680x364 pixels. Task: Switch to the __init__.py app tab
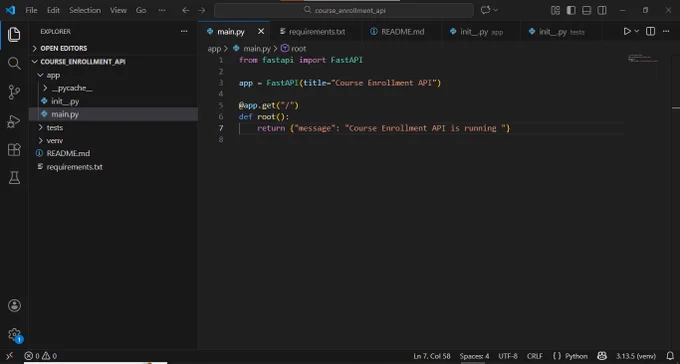click(480, 32)
